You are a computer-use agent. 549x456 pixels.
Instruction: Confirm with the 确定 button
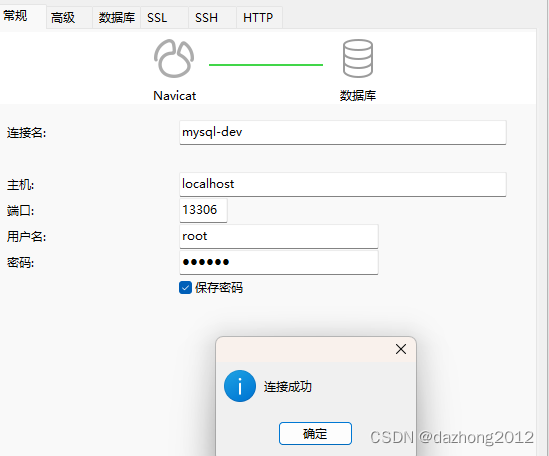coord(315,434)
